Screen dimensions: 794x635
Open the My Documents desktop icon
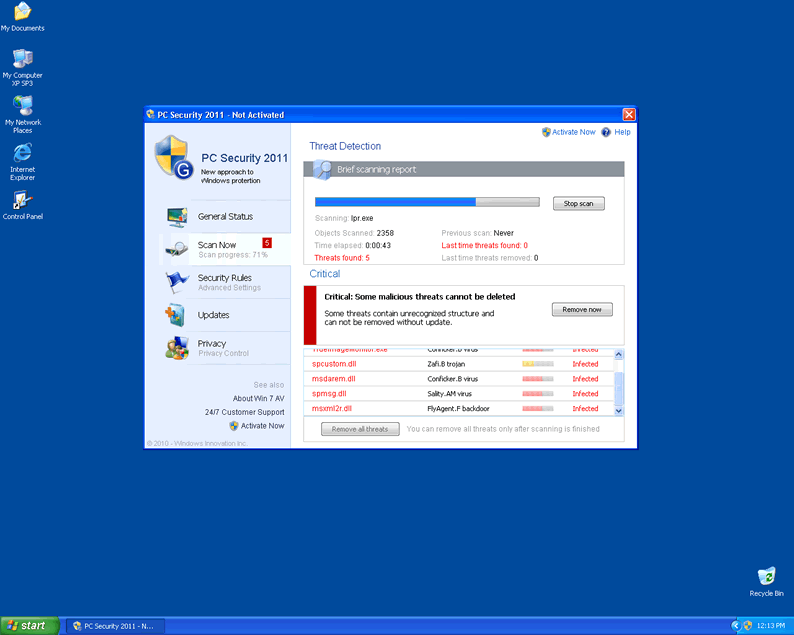(22, 12)
